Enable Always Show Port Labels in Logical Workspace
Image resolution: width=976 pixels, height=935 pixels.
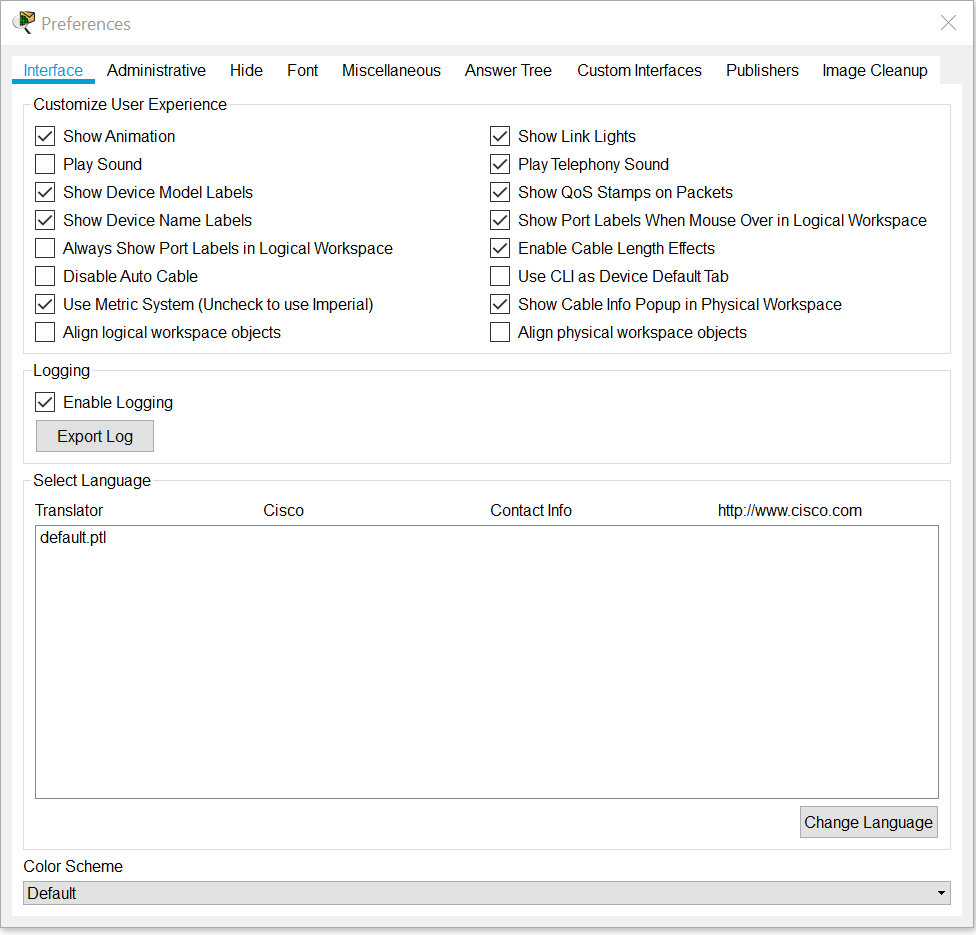tap(45, 249)
